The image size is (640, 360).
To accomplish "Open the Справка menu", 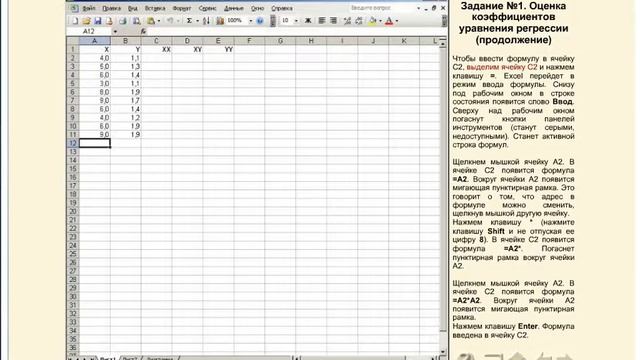I will click(x=282, y=8).
